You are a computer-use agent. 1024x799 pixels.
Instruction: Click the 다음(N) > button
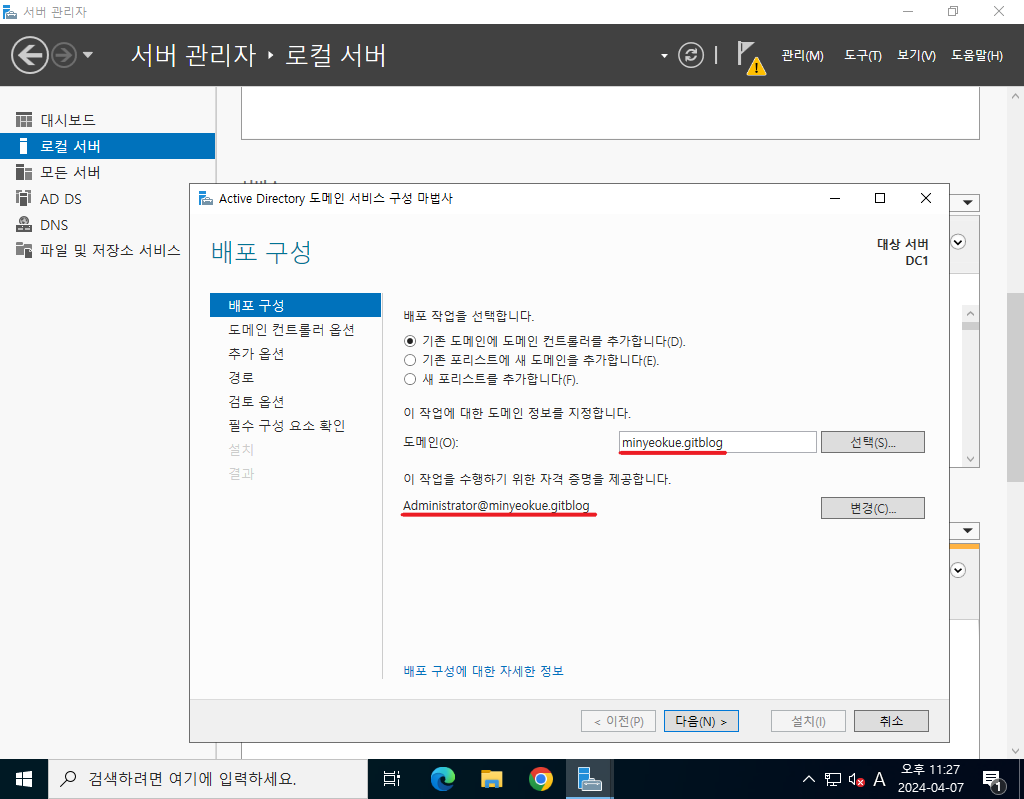pyautogui.click(x=701, y=721)
